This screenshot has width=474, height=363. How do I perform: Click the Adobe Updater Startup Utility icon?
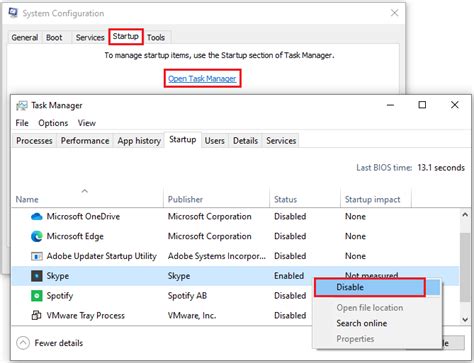[36, 256]
